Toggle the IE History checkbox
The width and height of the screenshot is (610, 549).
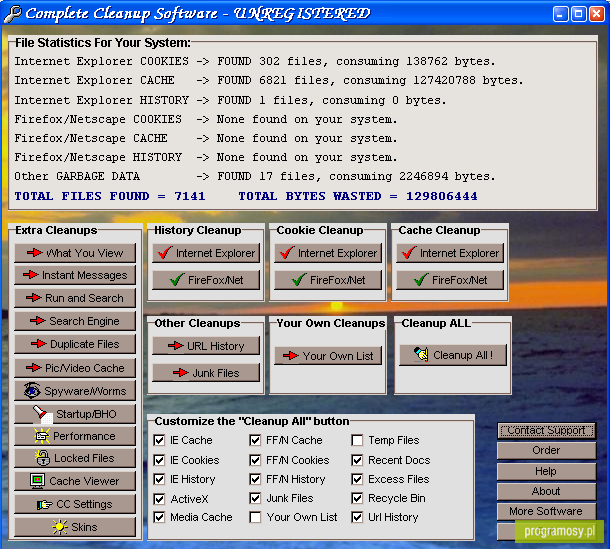pos(159,479)
